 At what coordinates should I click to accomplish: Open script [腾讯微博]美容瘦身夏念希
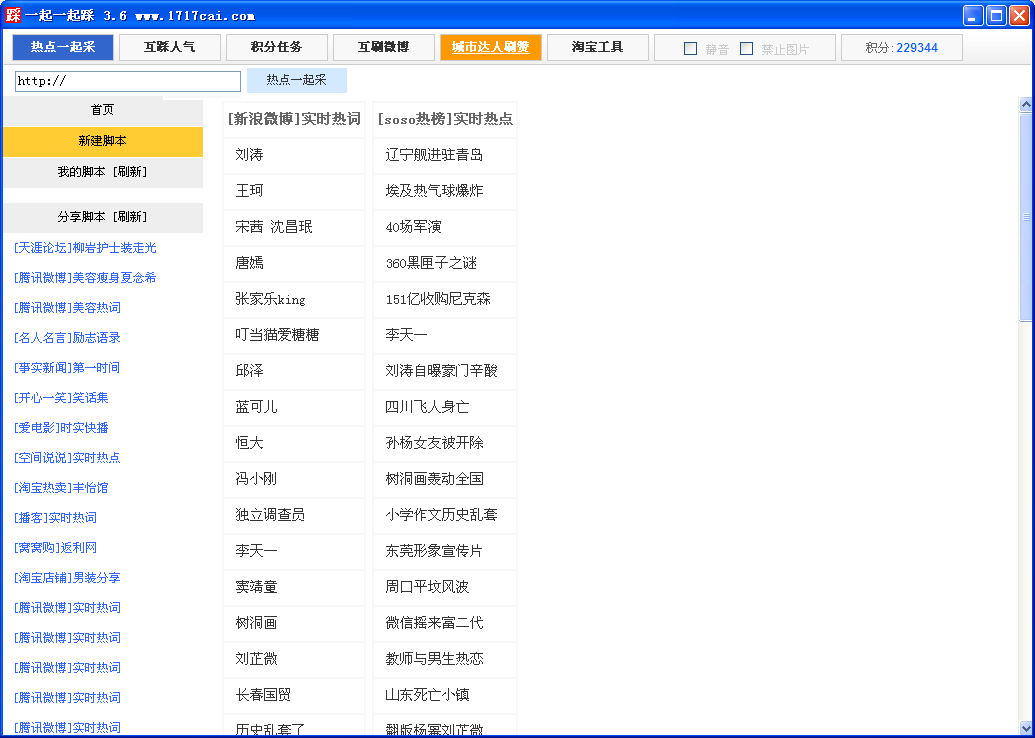(x=85, y=278)
